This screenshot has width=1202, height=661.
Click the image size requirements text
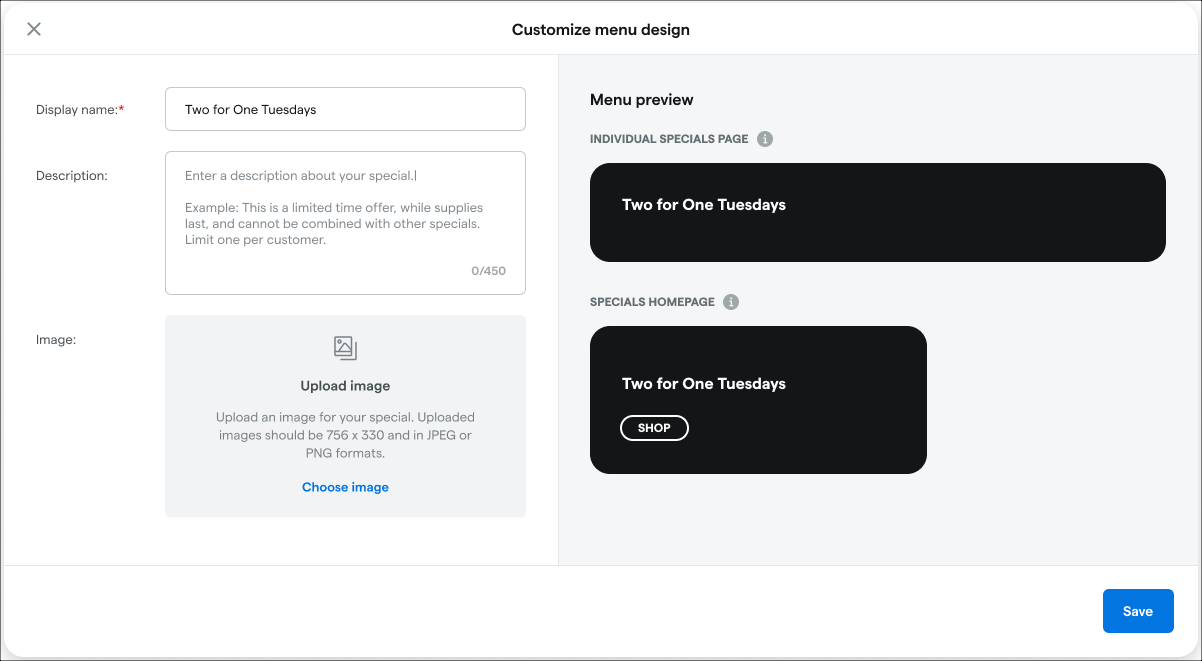(345, 435)
